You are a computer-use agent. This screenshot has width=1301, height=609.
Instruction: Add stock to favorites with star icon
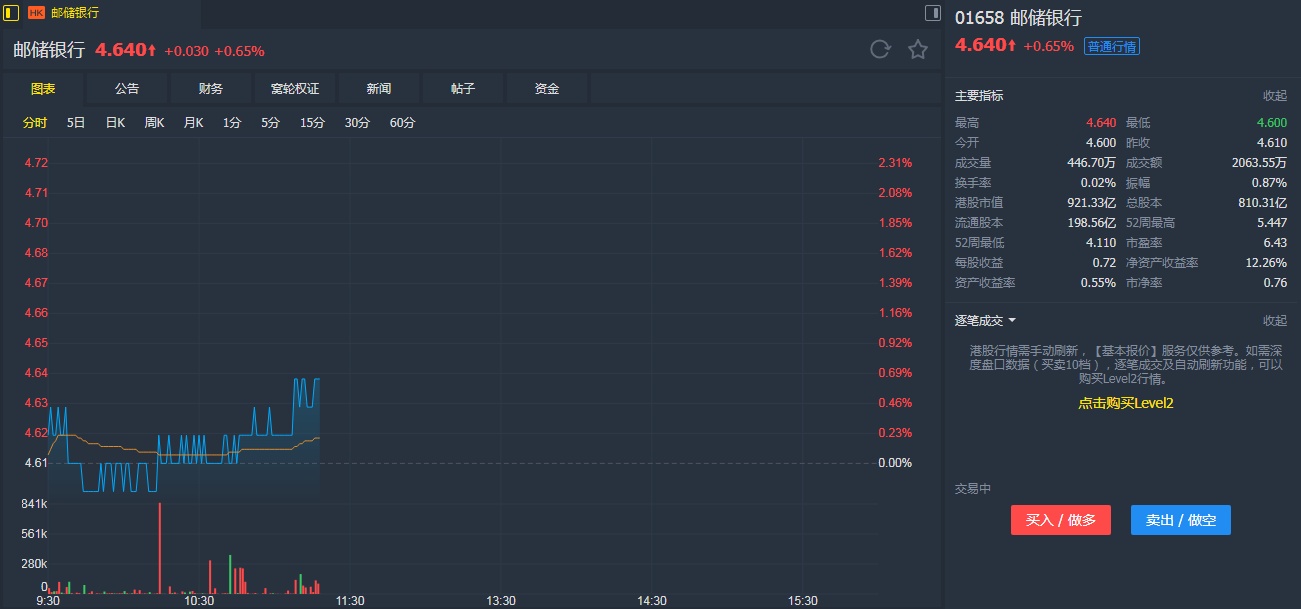pos(918,49)
